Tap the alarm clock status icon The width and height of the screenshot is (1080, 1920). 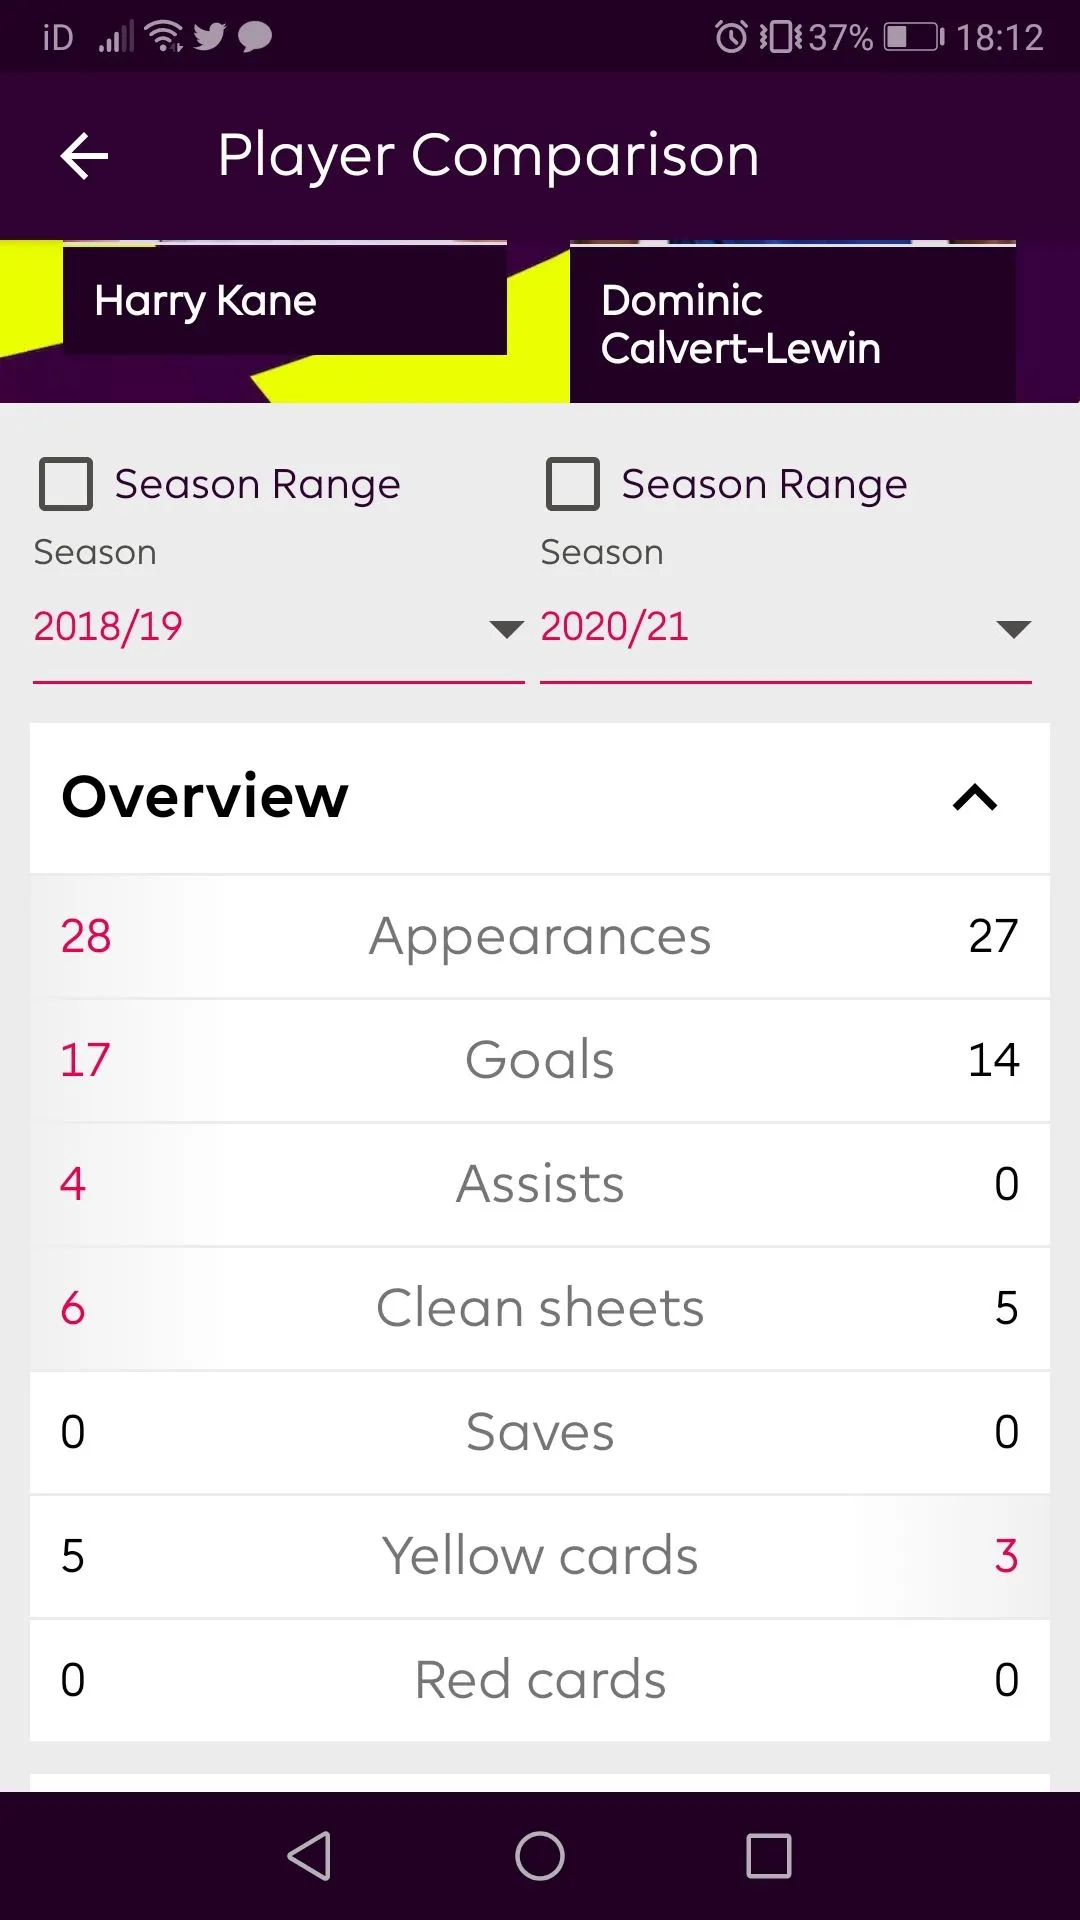pos(731,37)
